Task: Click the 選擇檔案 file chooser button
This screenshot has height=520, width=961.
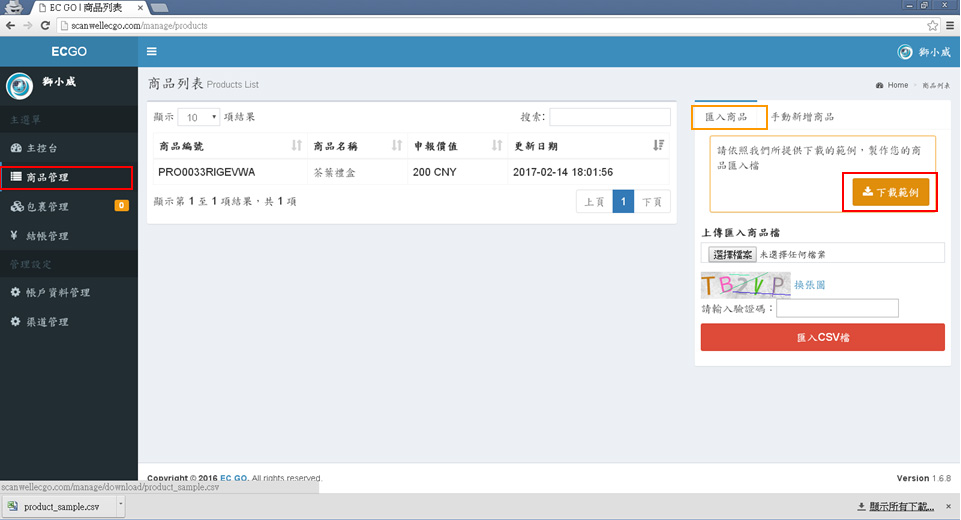Action: (732, 255)
